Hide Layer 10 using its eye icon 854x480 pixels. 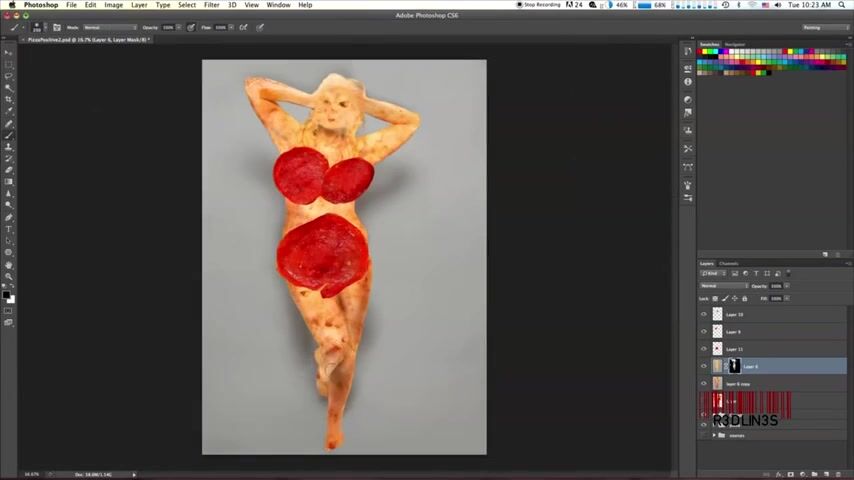704,314
